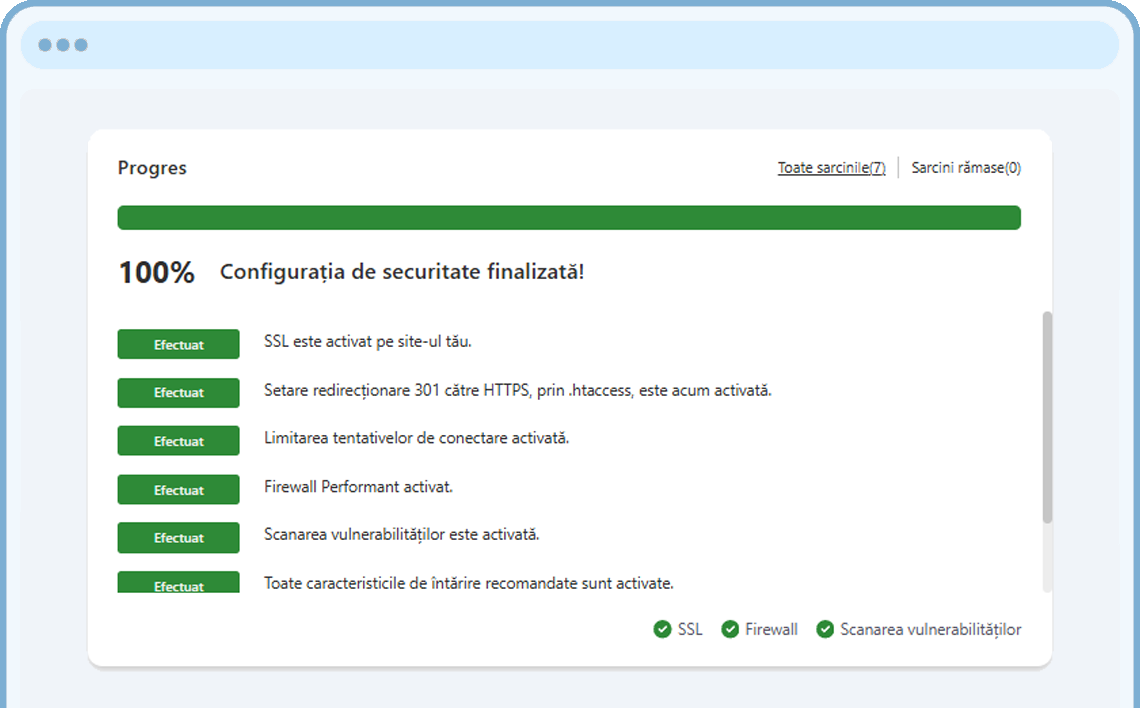Click the checkmark beside Scanarea vulnerabilităților

[825, 629]
